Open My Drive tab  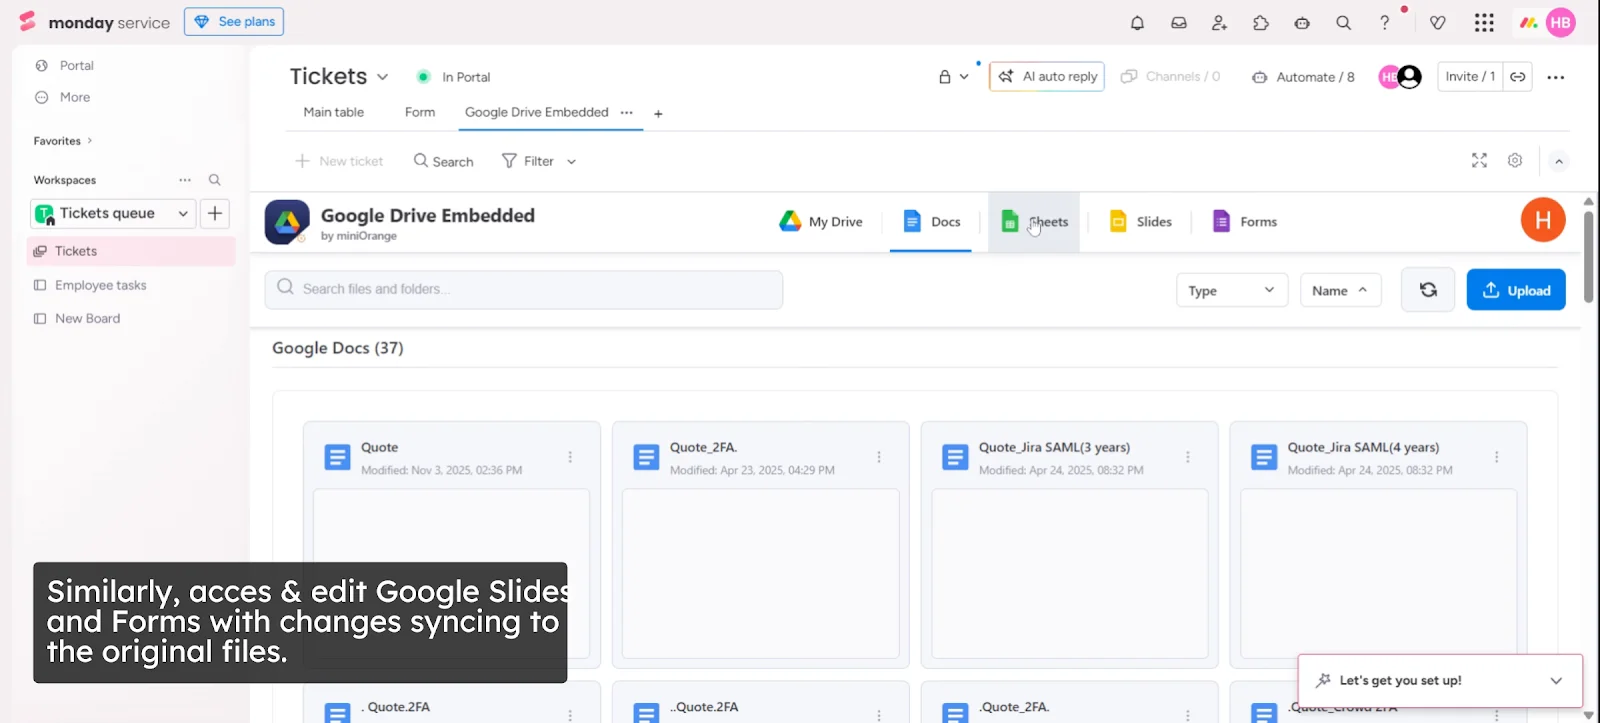coord(820,222)
